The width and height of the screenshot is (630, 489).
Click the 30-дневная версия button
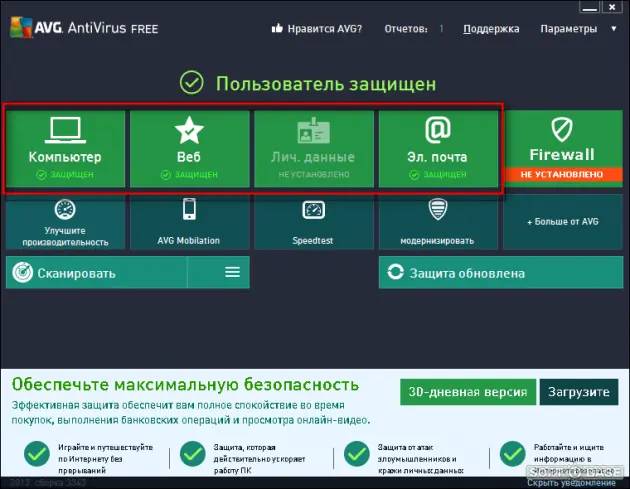click(x=468, y=392)
